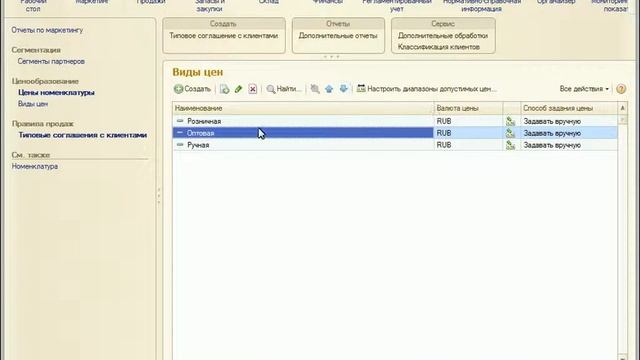
Task: Switch to the Регламентированный учет section
Action: [x=397, y=5]
